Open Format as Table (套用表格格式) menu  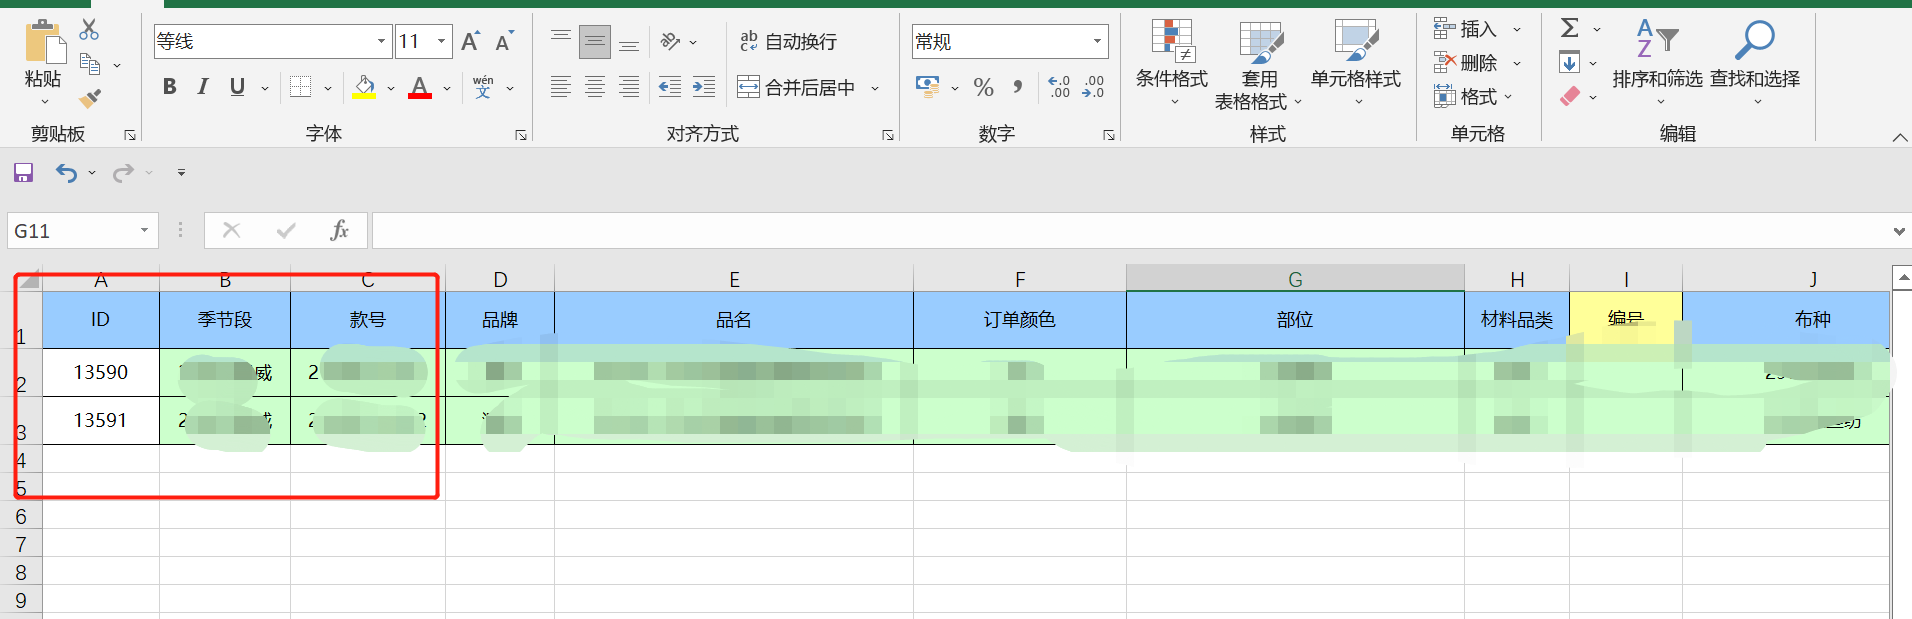click(1258, 64)
